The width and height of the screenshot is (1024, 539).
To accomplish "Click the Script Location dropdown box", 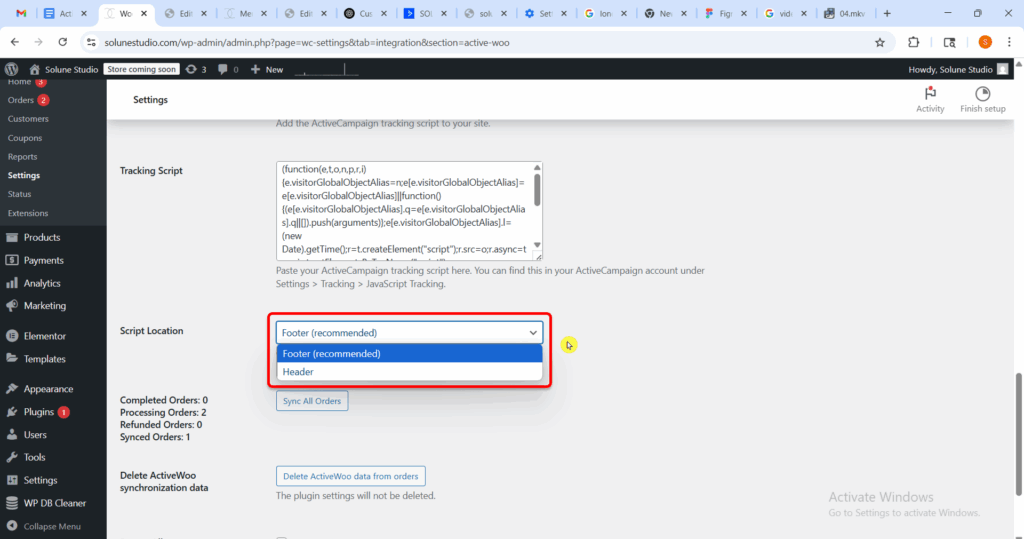I will 409,333.
